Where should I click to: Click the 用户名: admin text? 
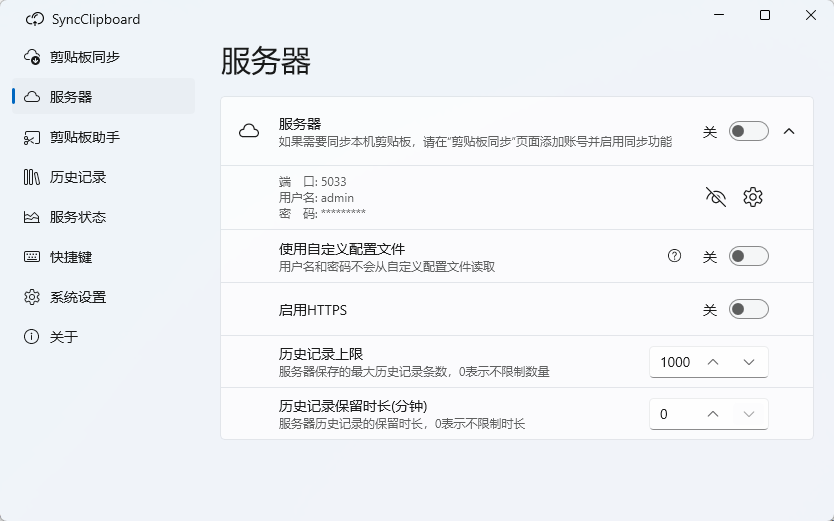click(316, 198)
